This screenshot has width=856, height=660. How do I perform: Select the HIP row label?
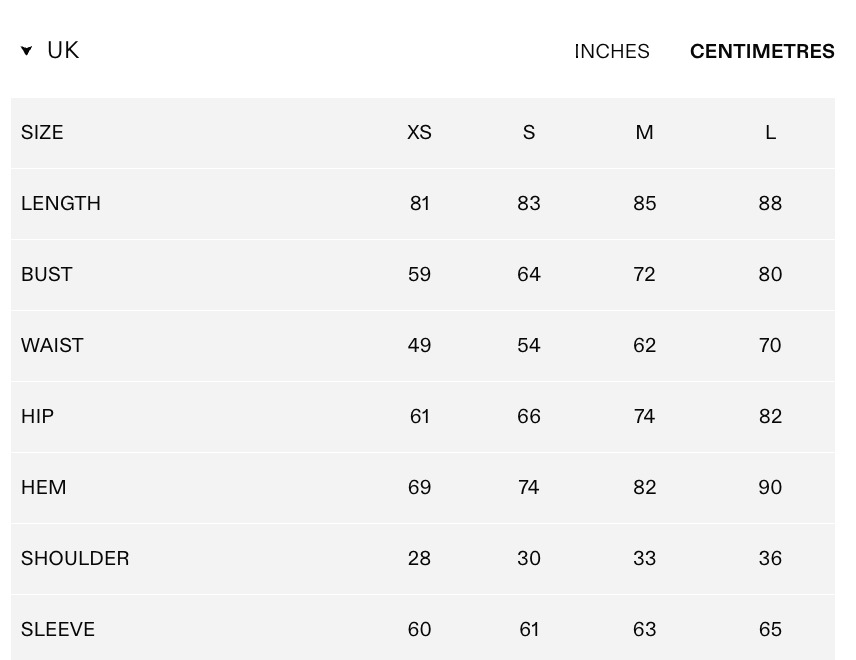click(37, 416)
